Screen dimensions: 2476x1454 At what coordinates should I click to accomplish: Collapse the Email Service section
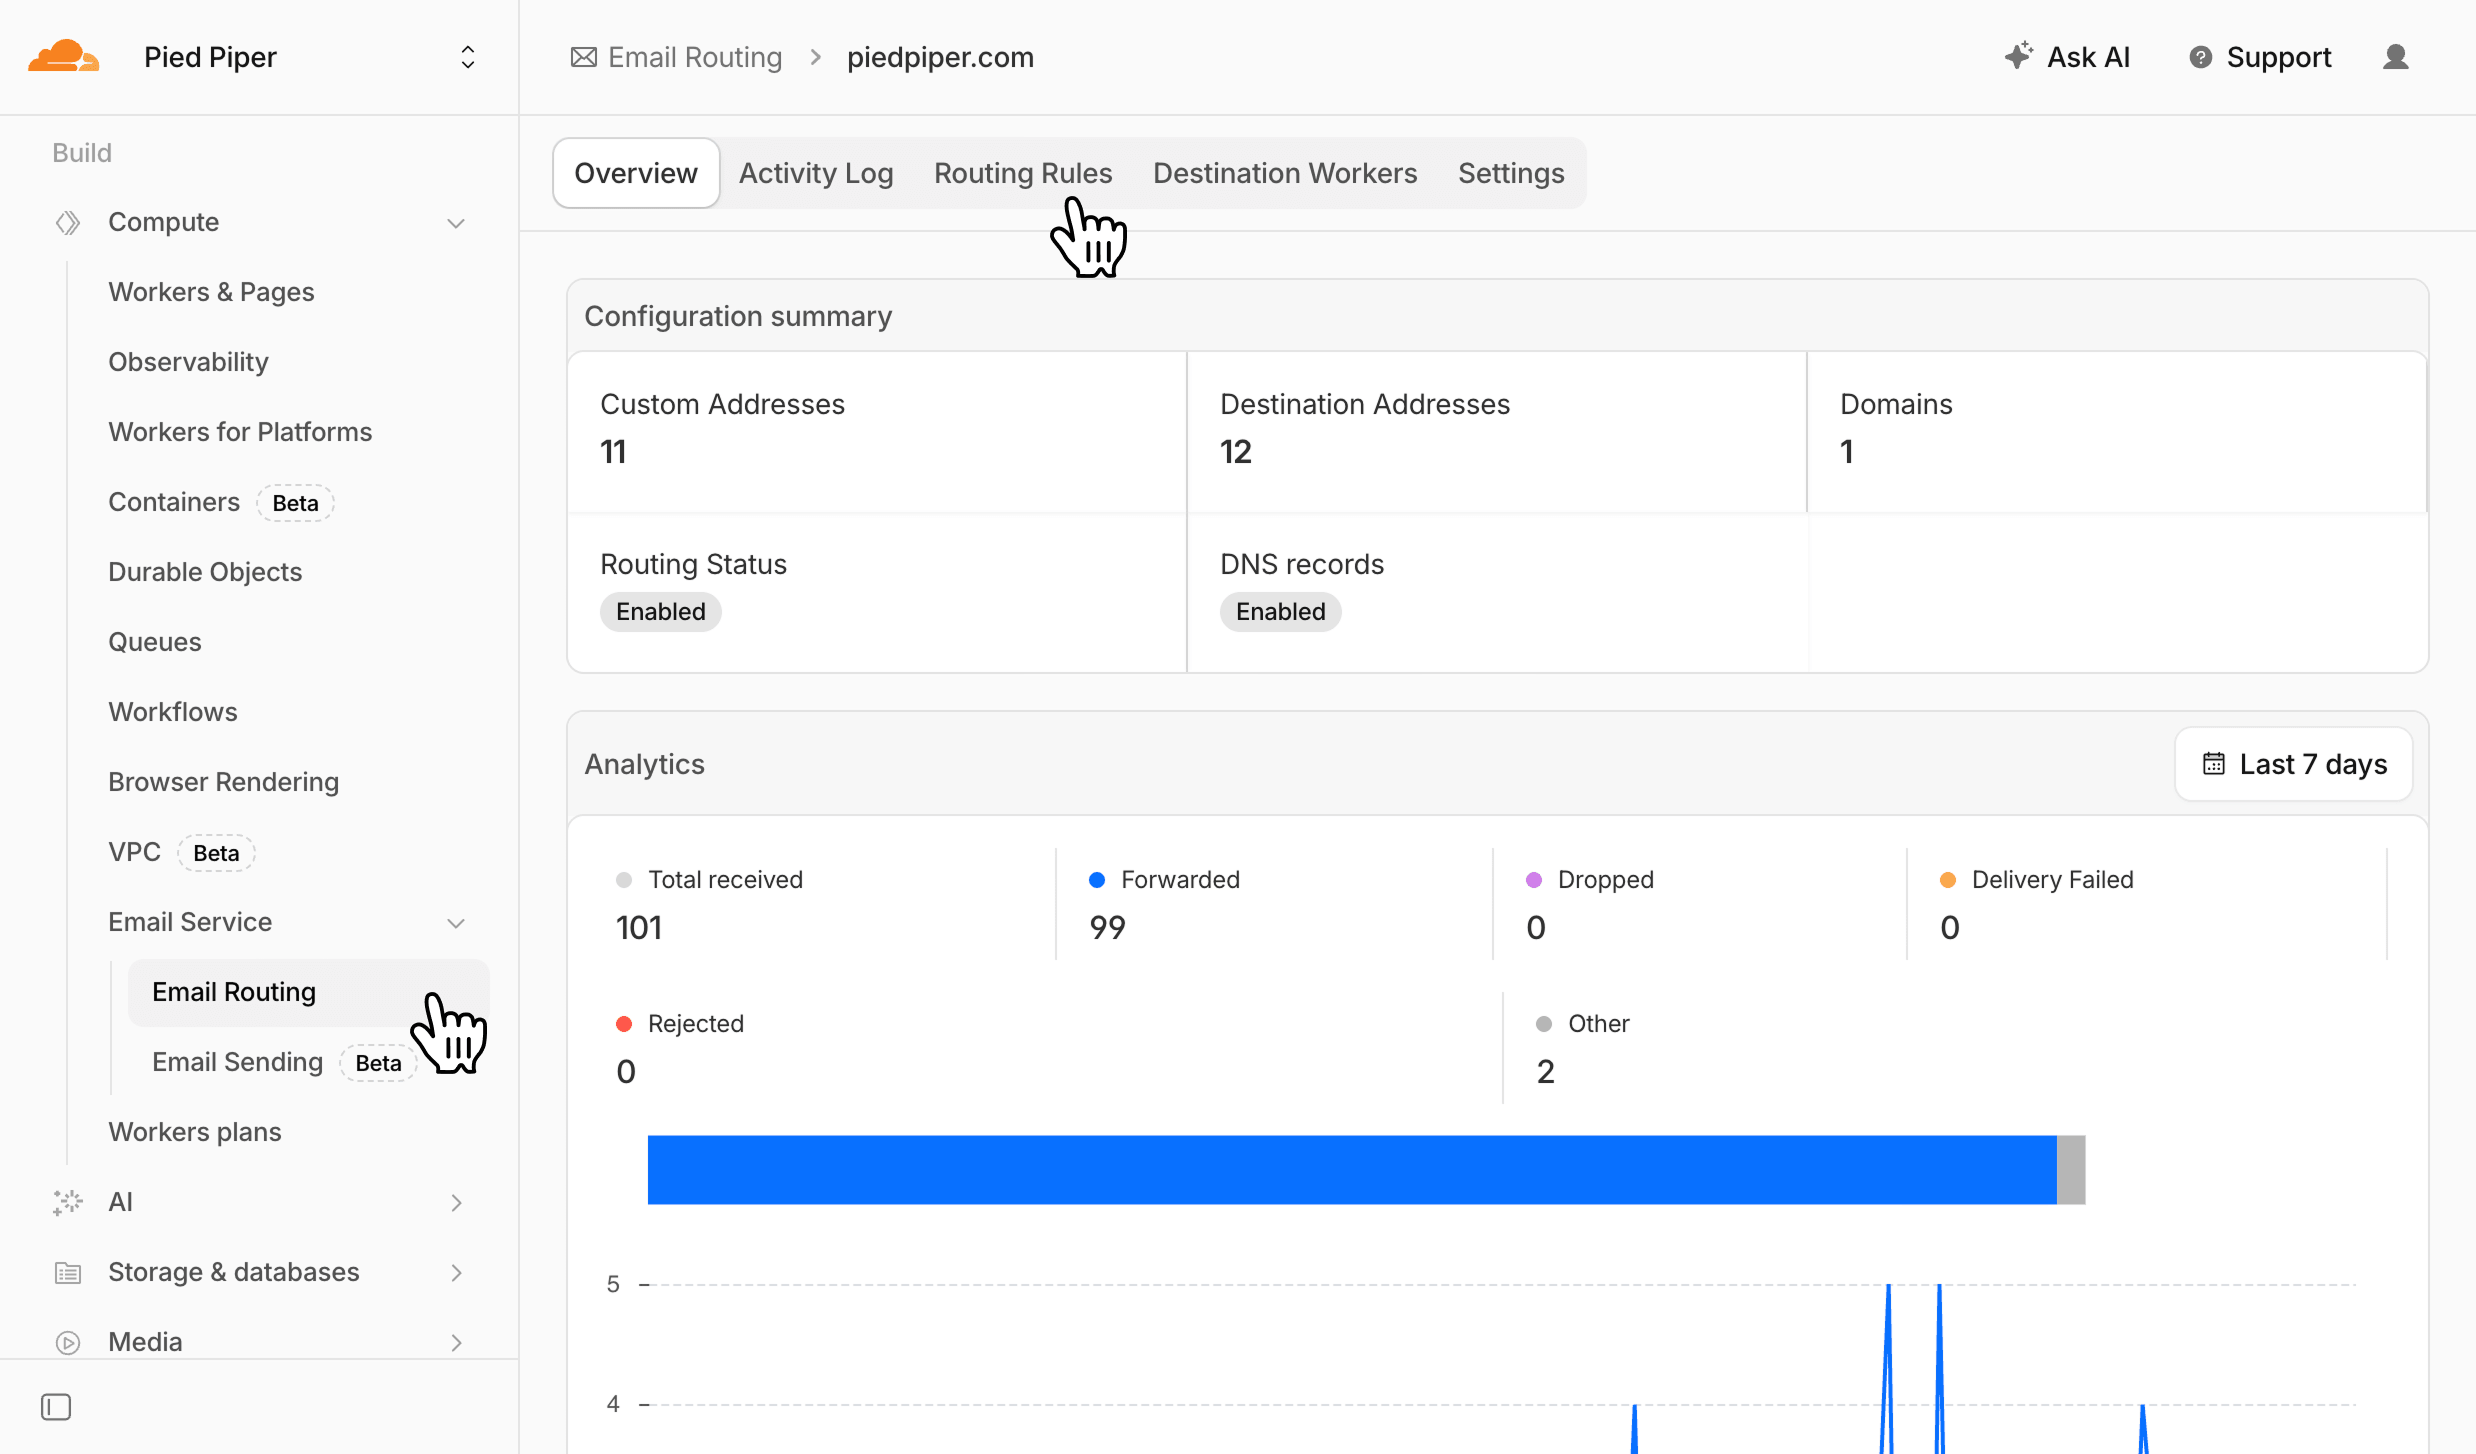[457, 922]
